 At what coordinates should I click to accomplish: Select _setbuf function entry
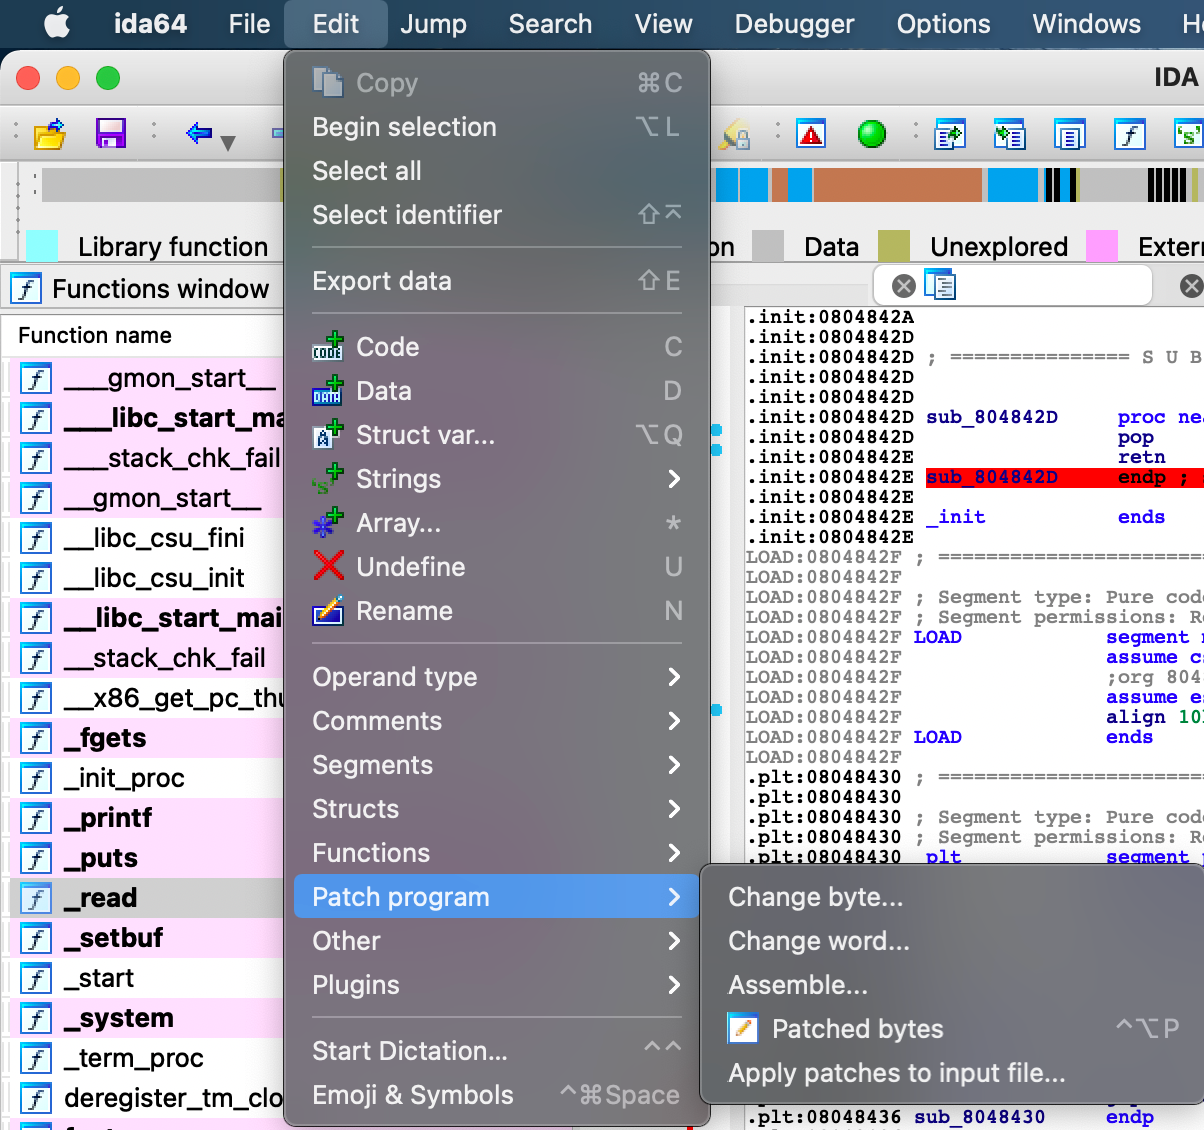coord(146,938)
